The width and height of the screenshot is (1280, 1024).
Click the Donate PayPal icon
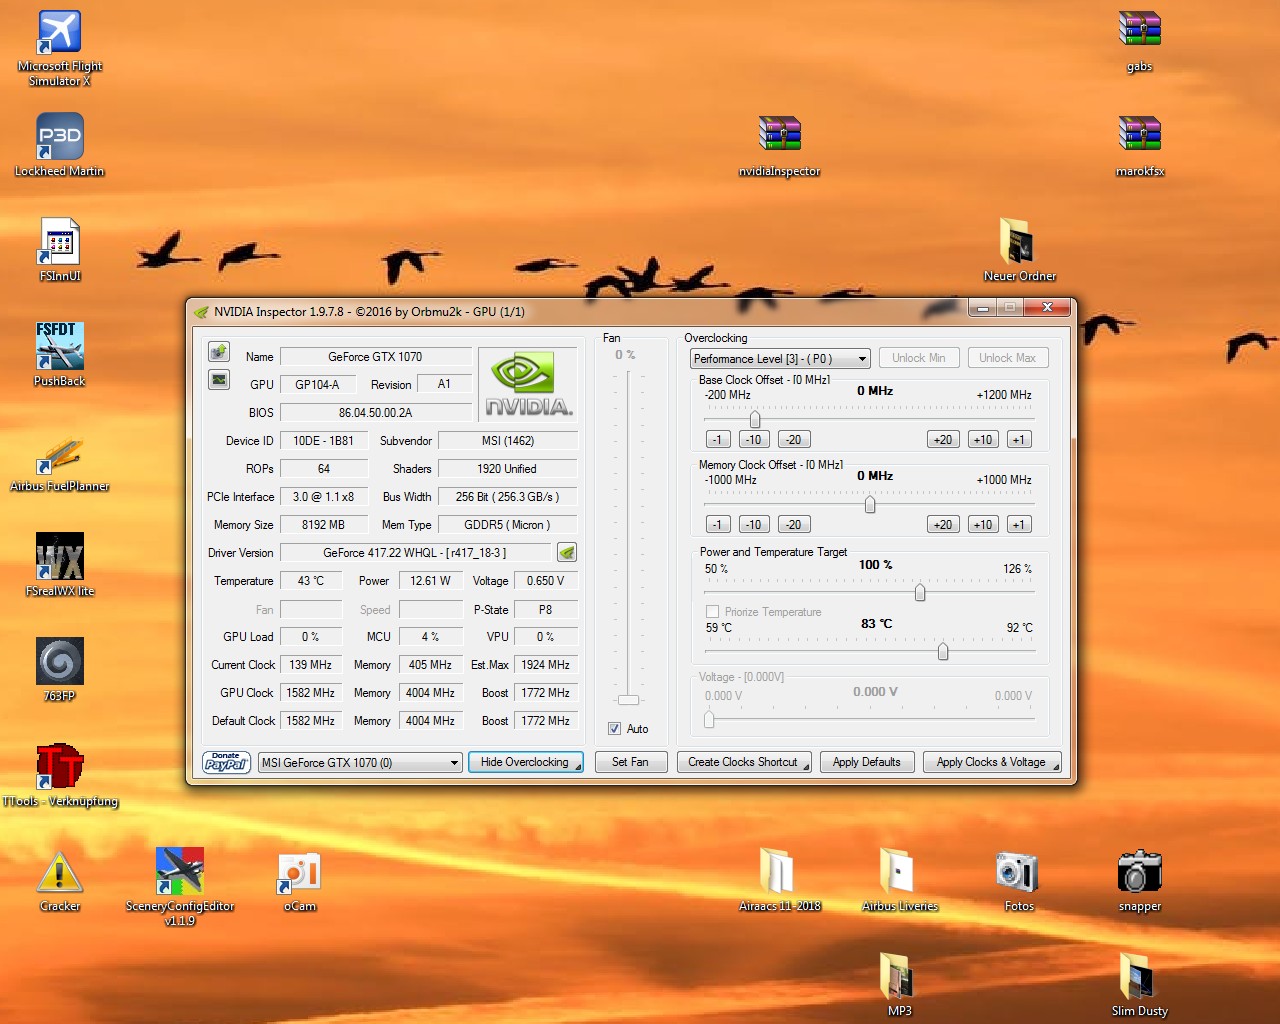pos(226,762)
